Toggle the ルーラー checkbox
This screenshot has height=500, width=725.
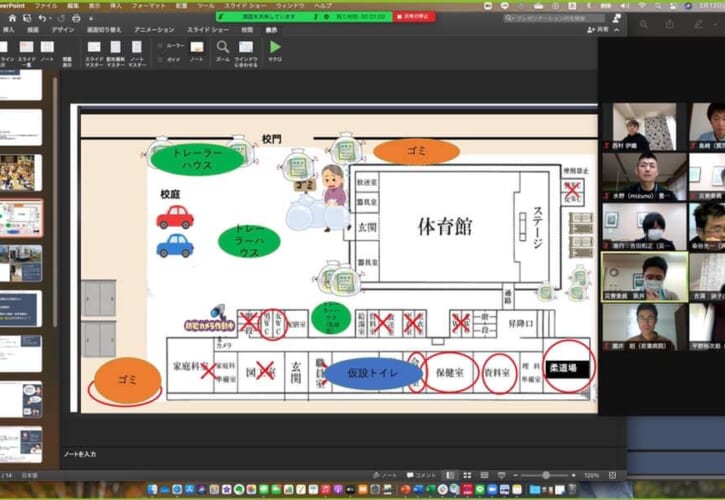point(160,46)
